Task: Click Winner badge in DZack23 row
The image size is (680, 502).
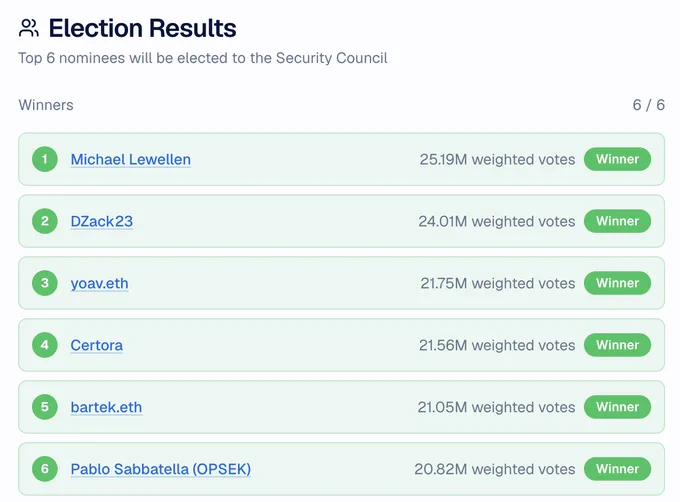Action: [617, 221]
